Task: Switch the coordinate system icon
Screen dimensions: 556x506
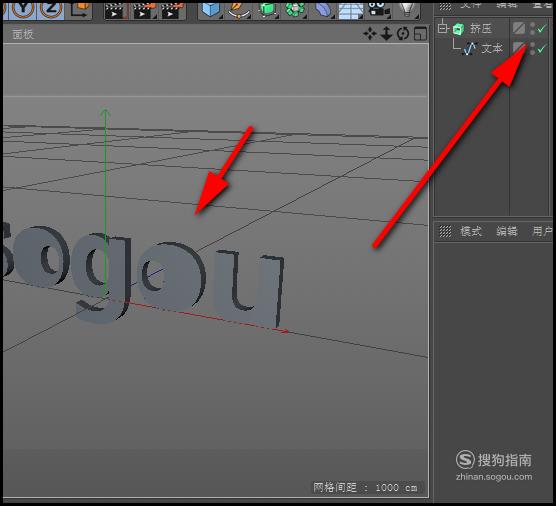Action: (x=80, y=10)
